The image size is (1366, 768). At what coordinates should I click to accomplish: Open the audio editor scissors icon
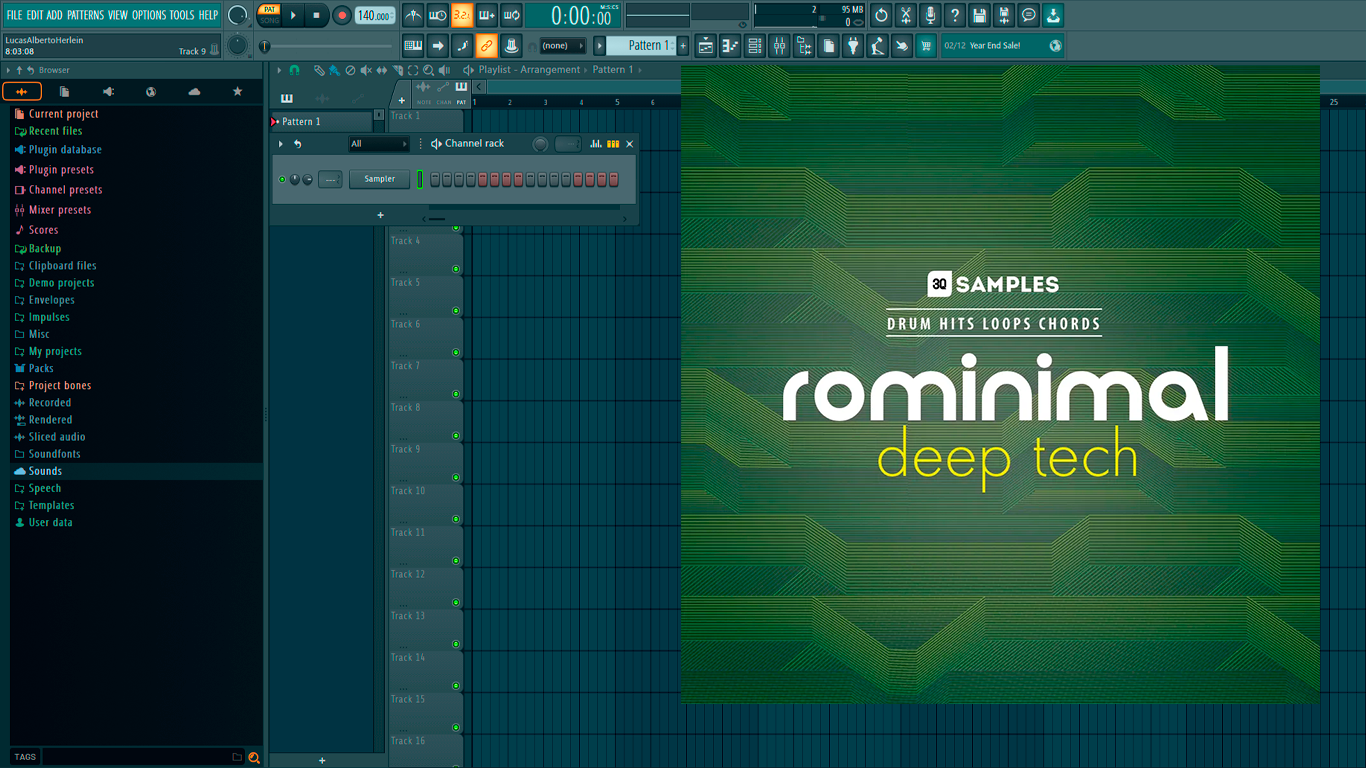coord(905,15)
